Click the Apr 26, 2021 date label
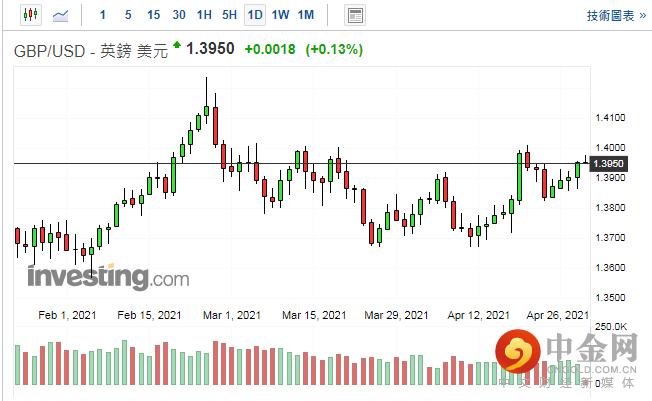The image size is (652, 401). pos(557,315)
